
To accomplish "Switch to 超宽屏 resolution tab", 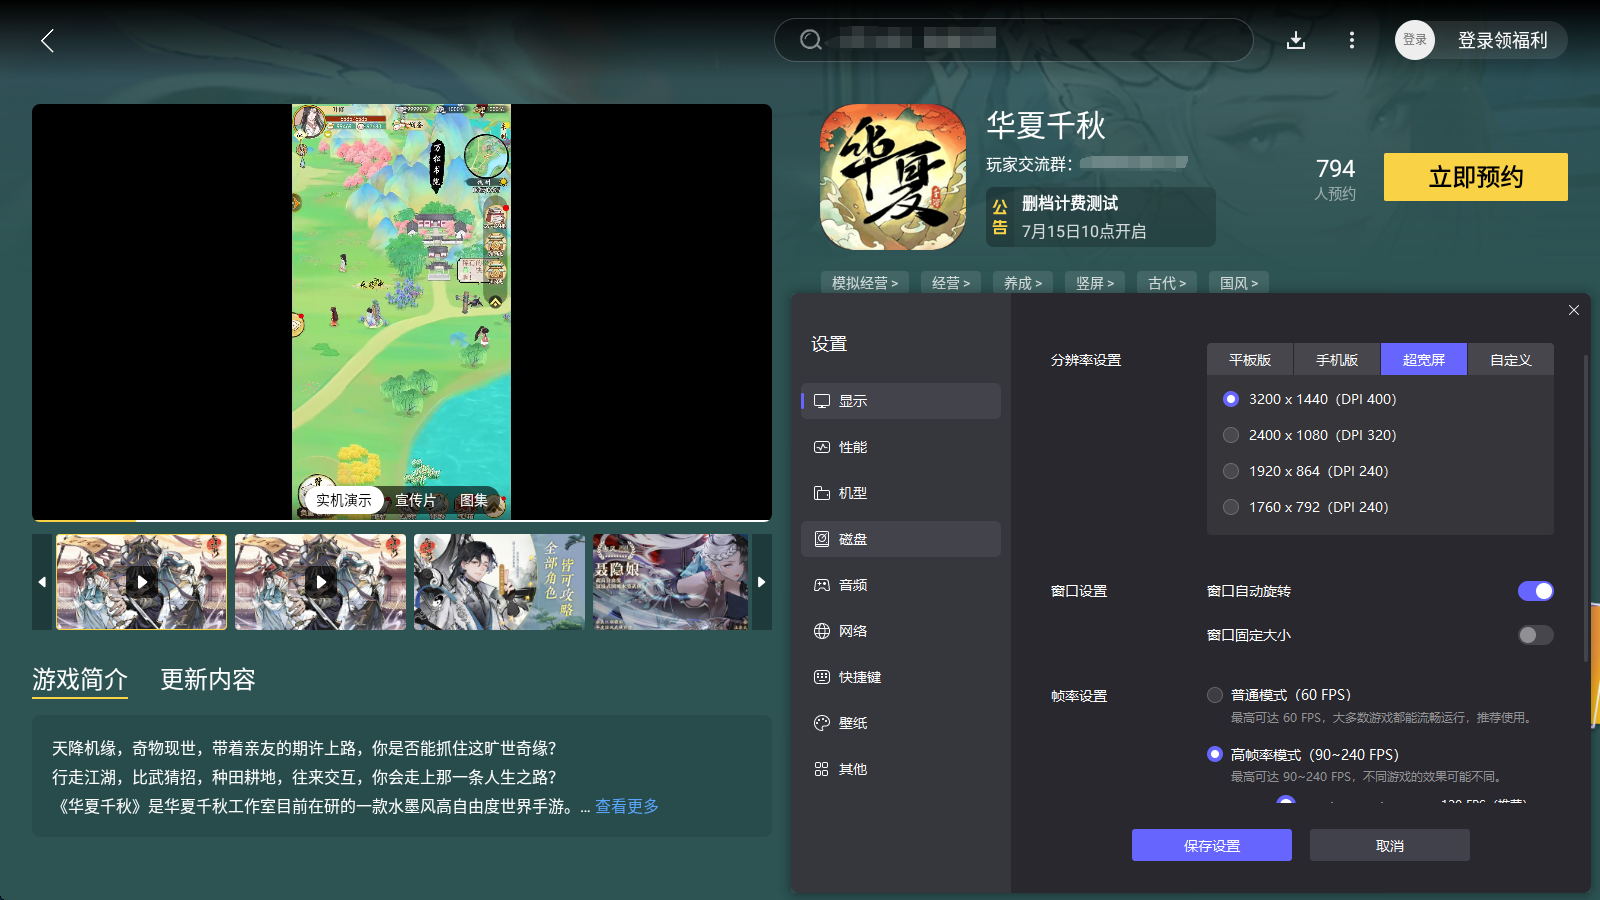I will pos(1424,359).
